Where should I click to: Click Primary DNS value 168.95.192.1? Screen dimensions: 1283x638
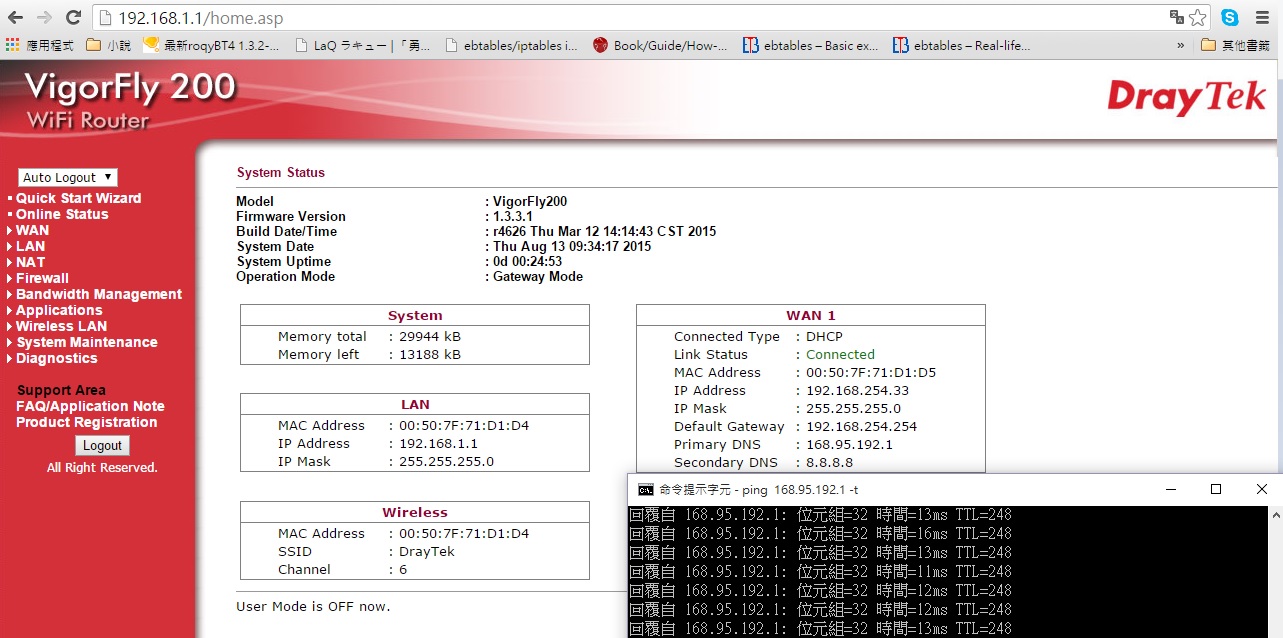tap(849, 444)
